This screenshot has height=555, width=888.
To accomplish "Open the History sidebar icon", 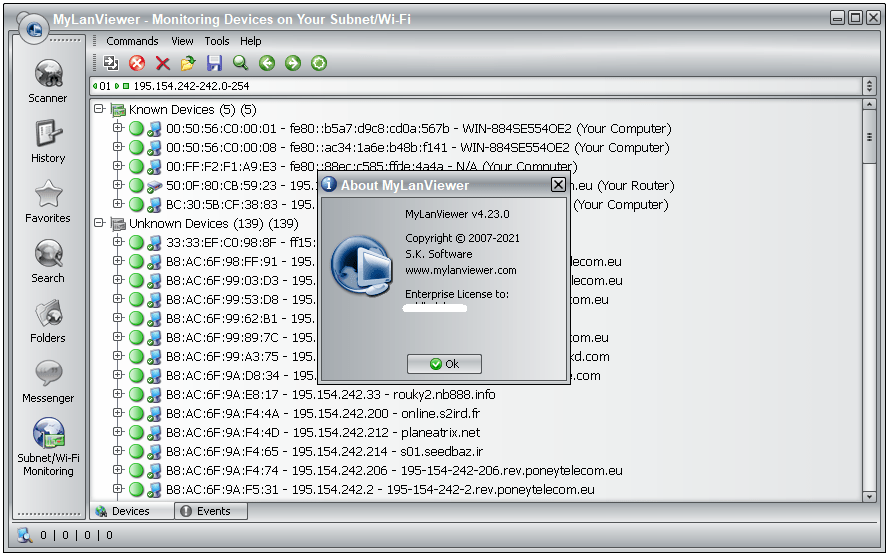I will [x=48, y=141].
